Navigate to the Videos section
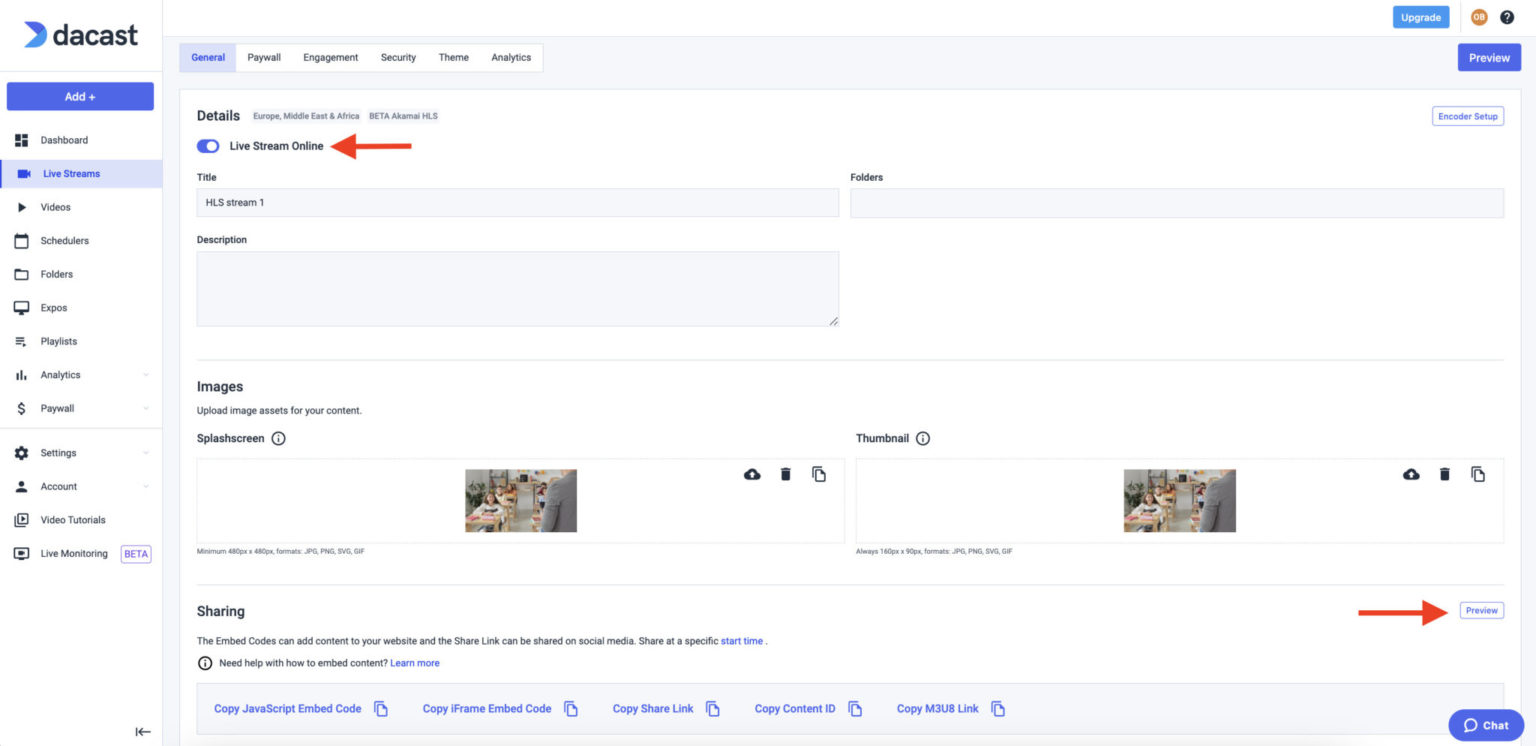The height and width of the screenshot is (746, 1536). tap(54, 207)
